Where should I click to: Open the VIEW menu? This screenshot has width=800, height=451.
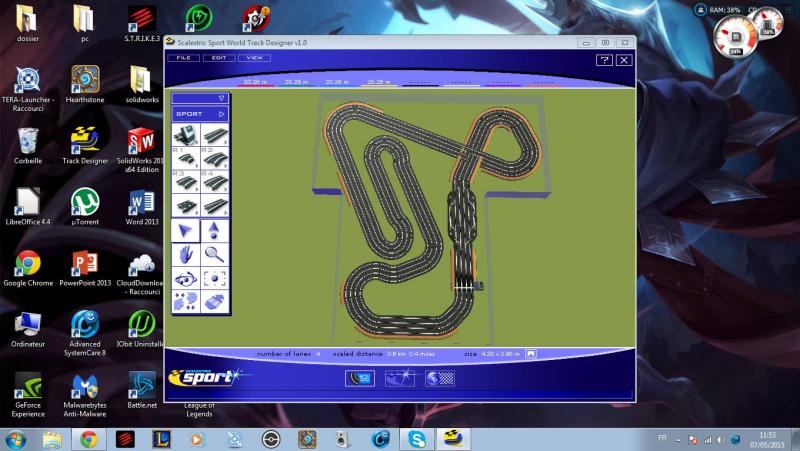tap(254, 58)
